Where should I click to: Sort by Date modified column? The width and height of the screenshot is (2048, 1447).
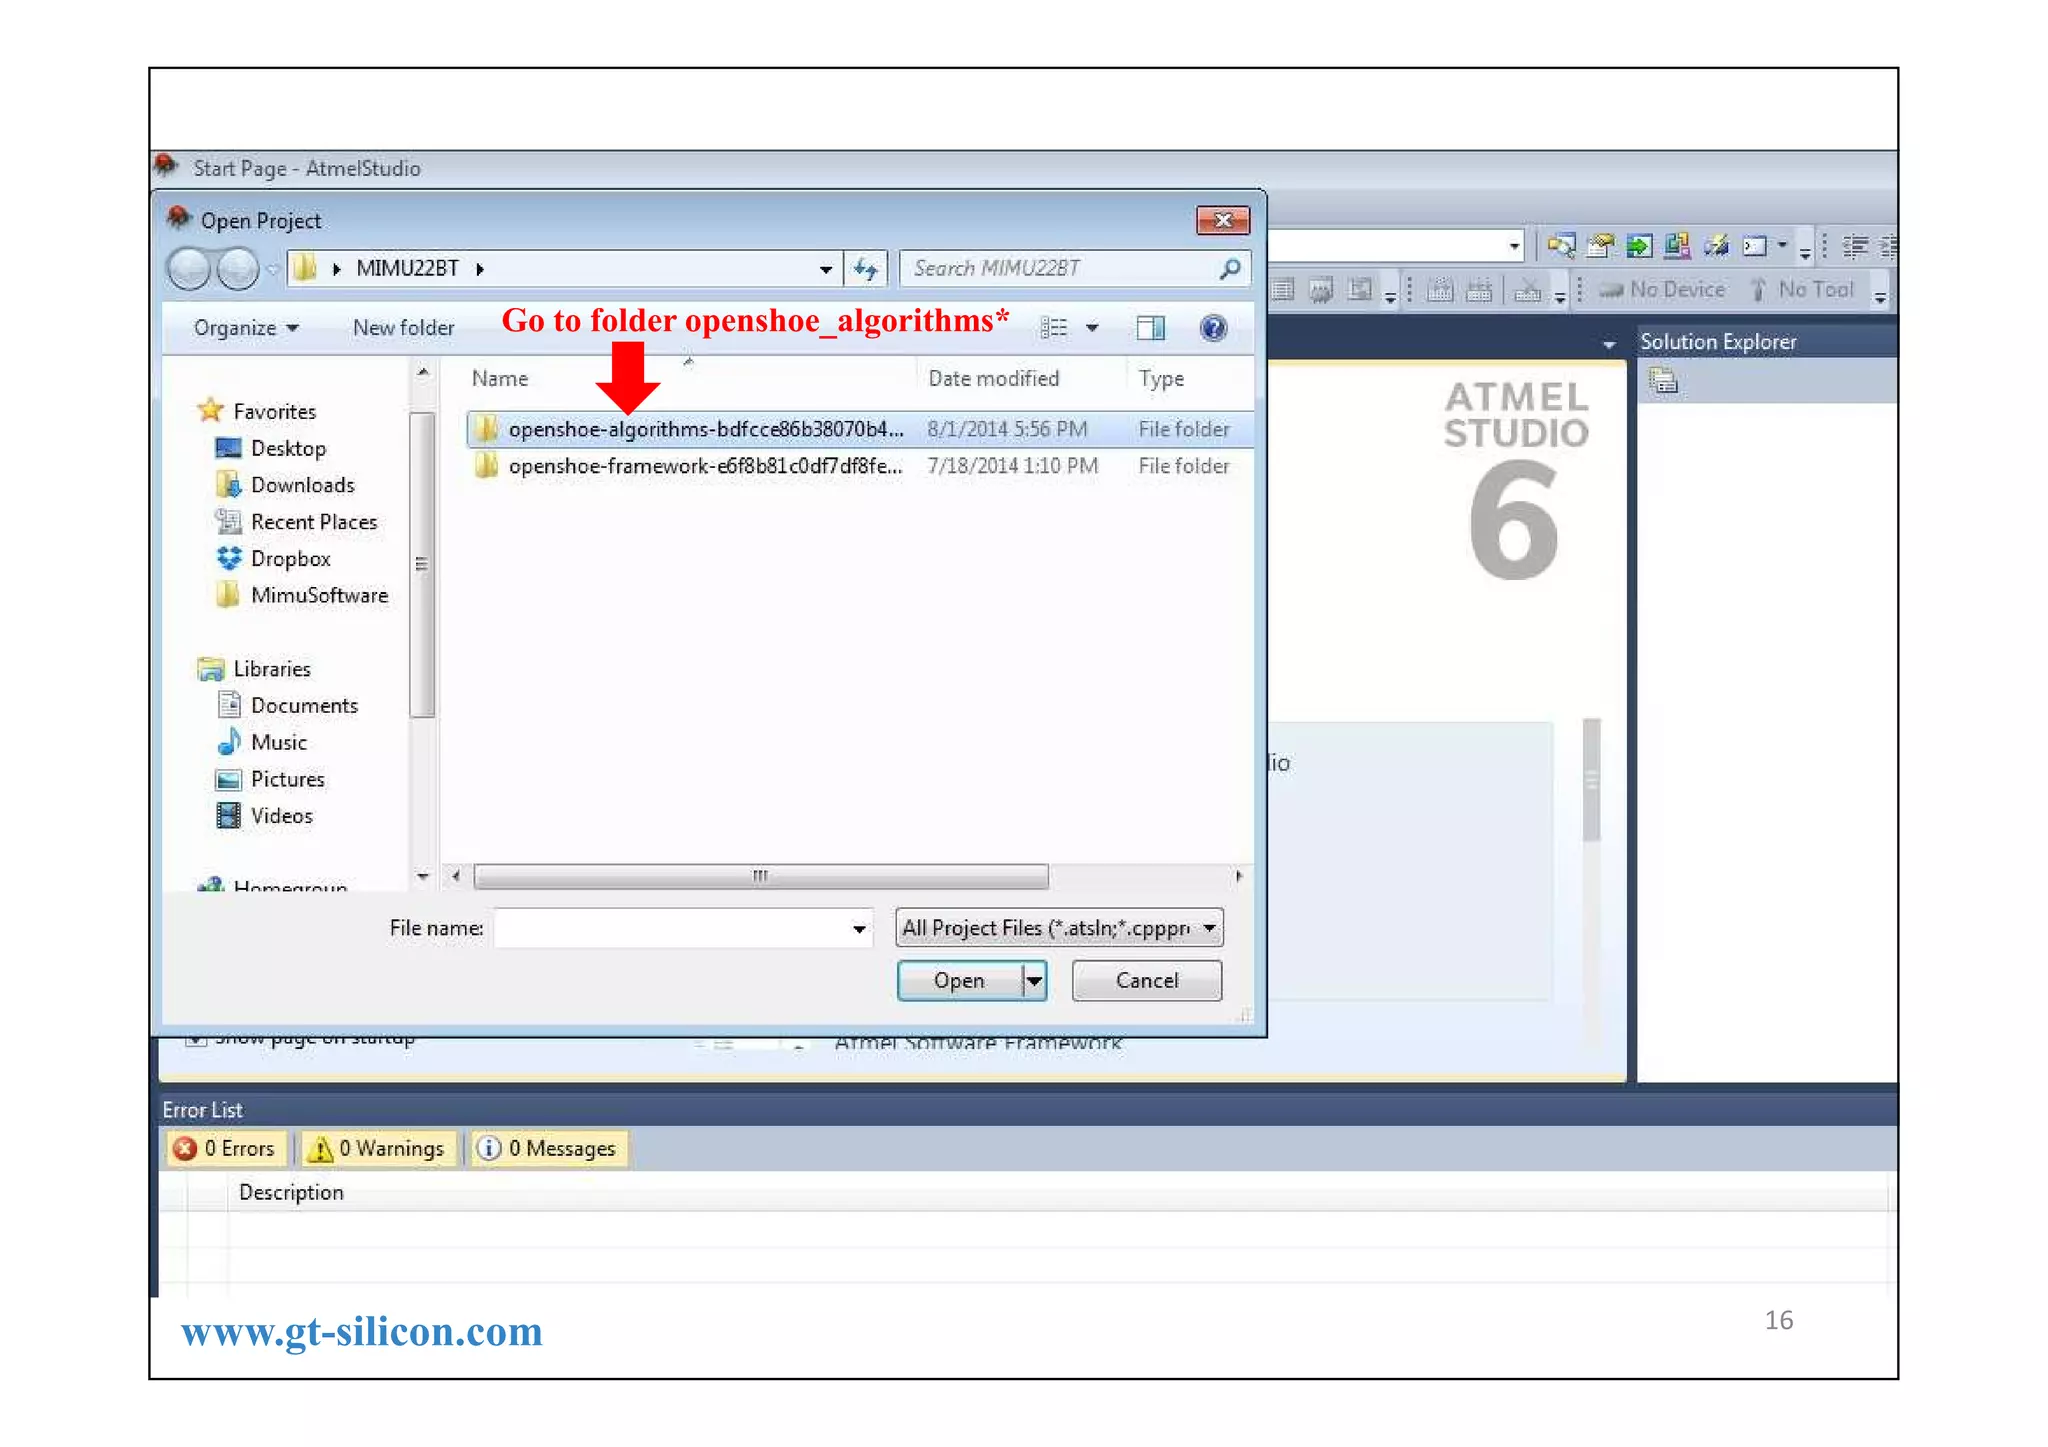[993, 379]
